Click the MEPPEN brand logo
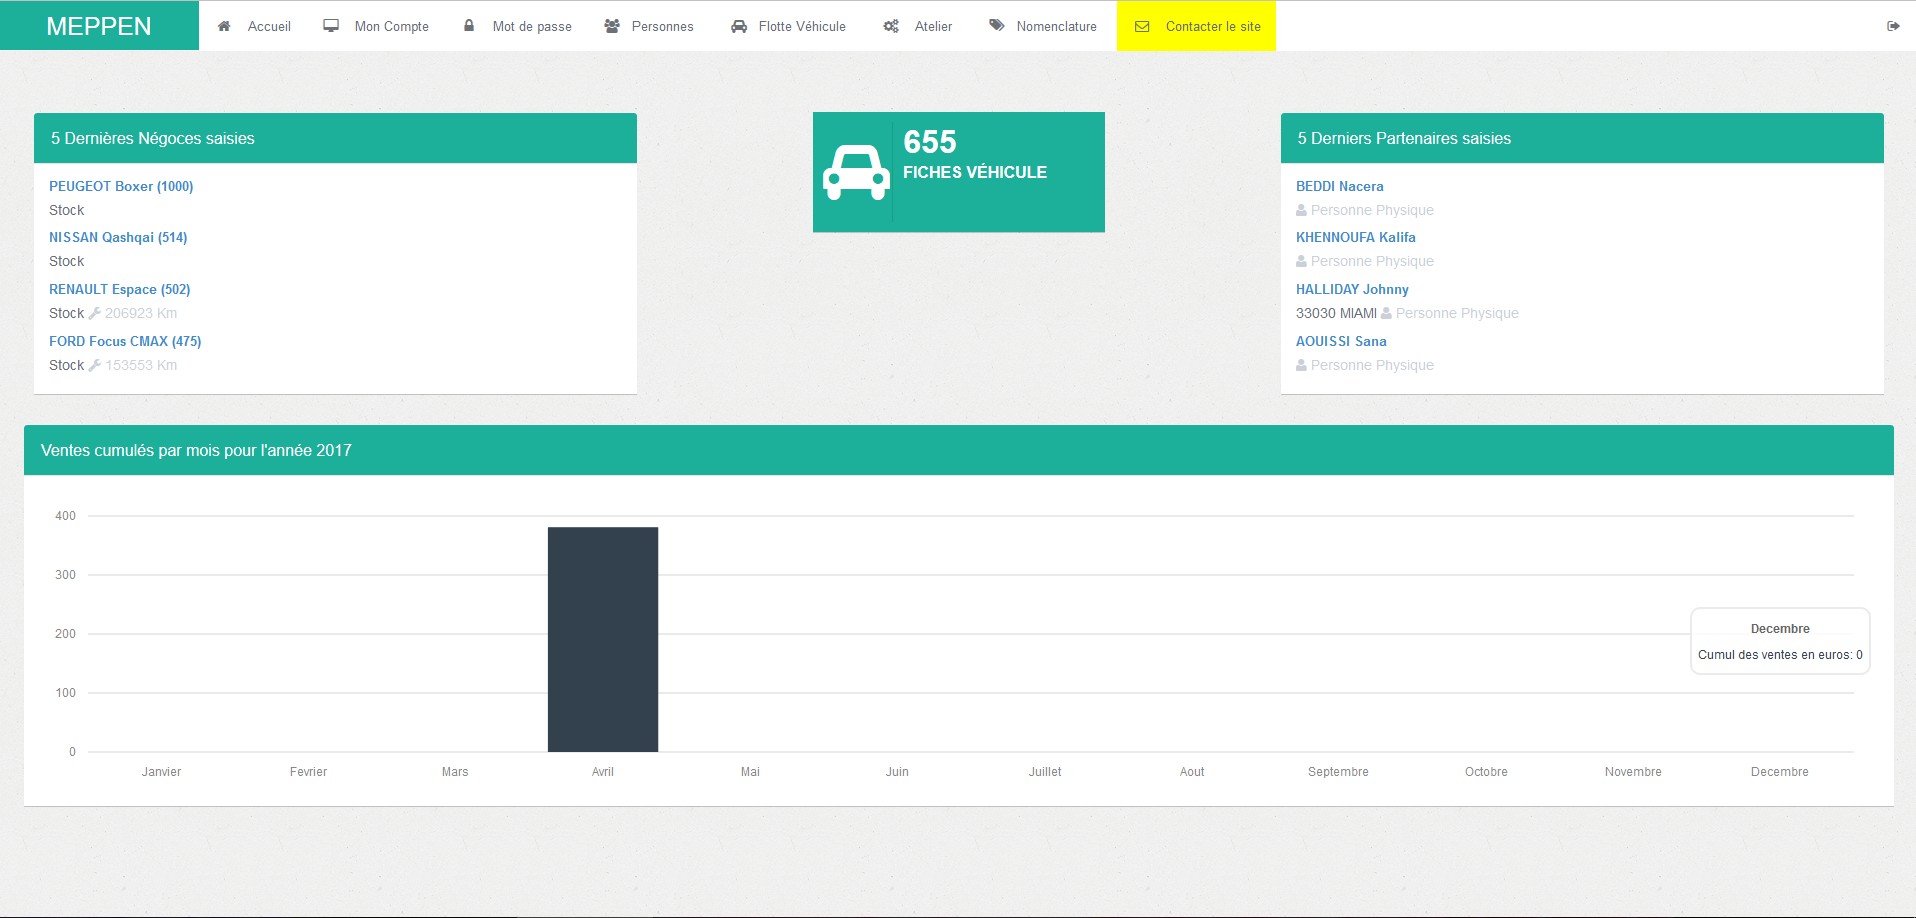This screenshot has height=918, width=1916. tap(99, 26)
